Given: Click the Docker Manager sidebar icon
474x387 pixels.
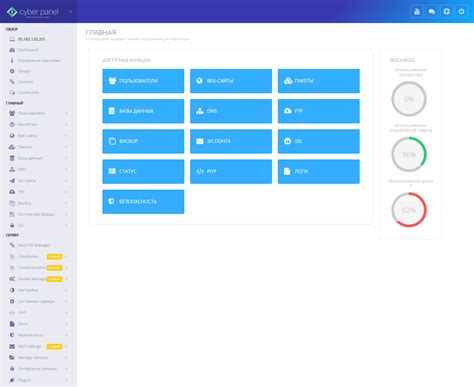Looking at the screenshot, I should [12, 279].
